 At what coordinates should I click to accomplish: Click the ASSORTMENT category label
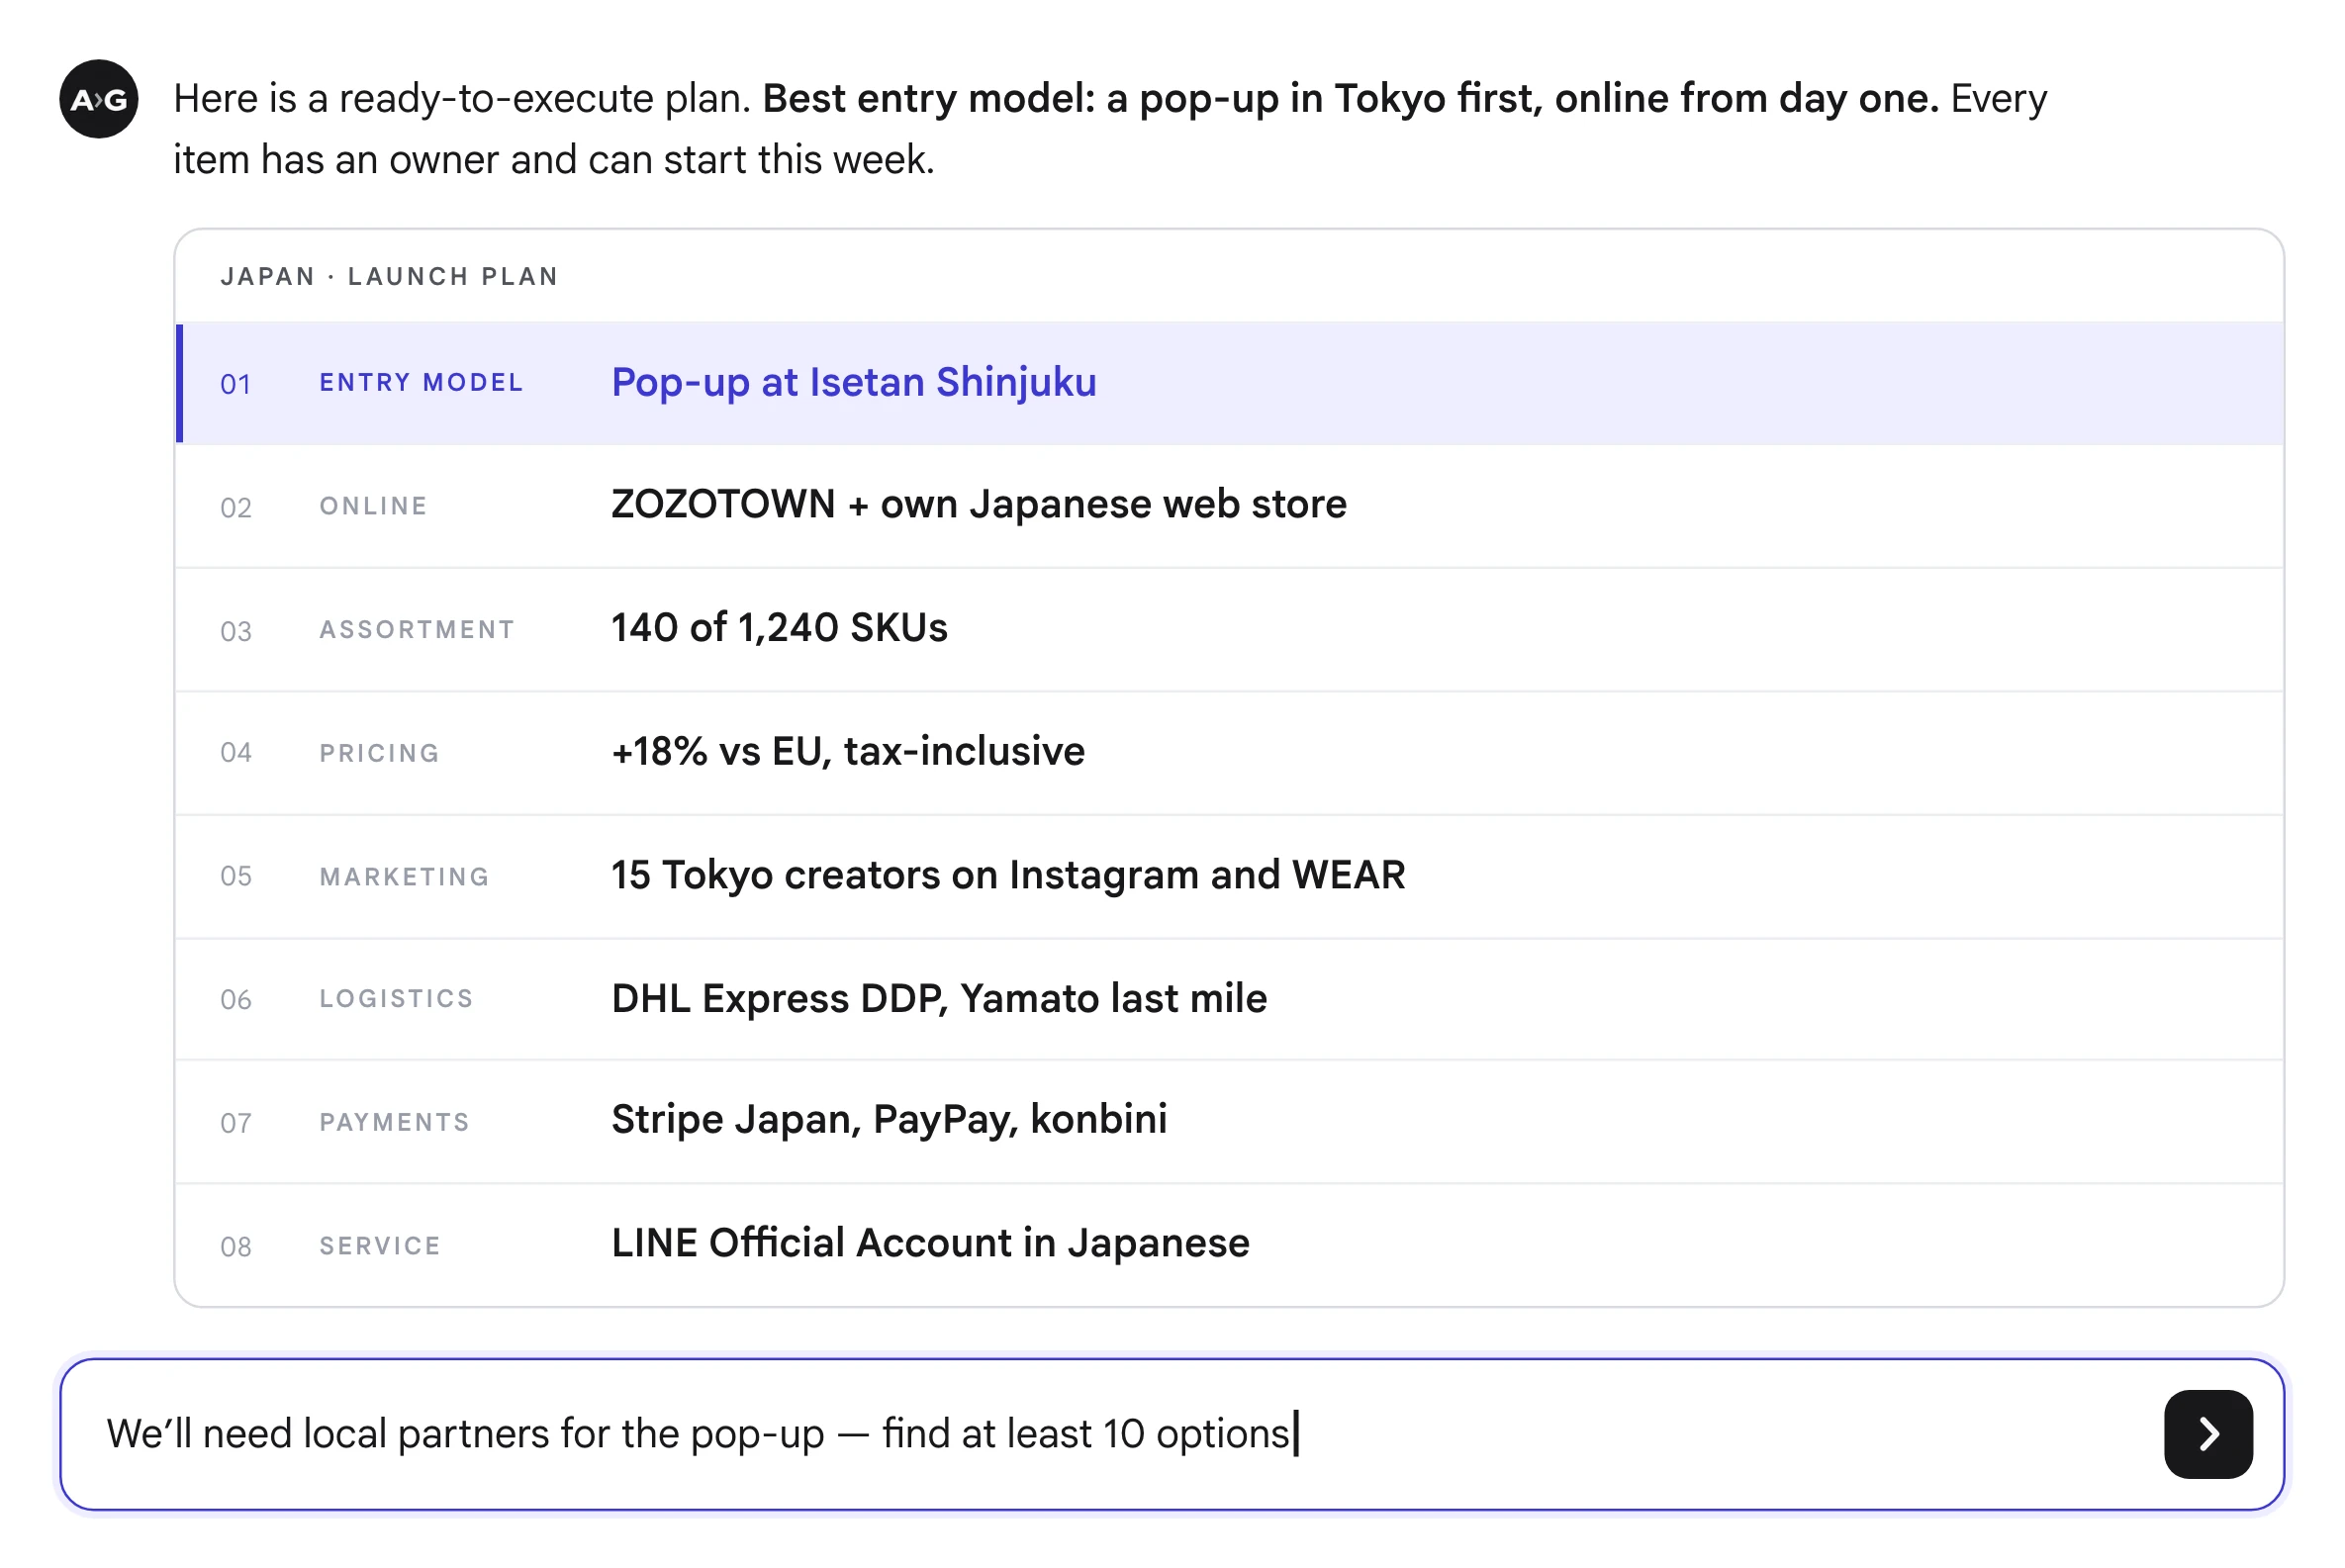417,629
